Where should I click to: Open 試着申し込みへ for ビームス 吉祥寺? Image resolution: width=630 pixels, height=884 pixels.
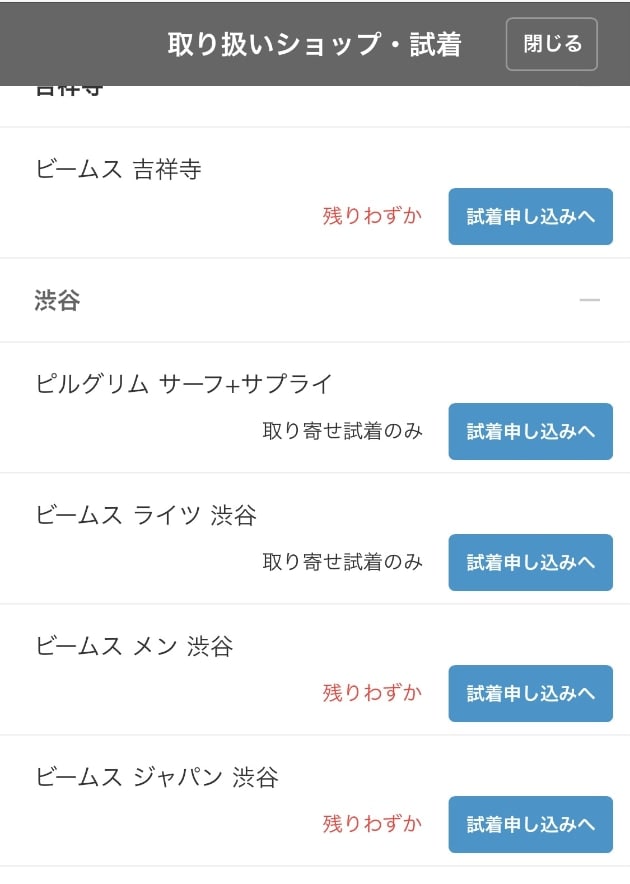[531, 216]
